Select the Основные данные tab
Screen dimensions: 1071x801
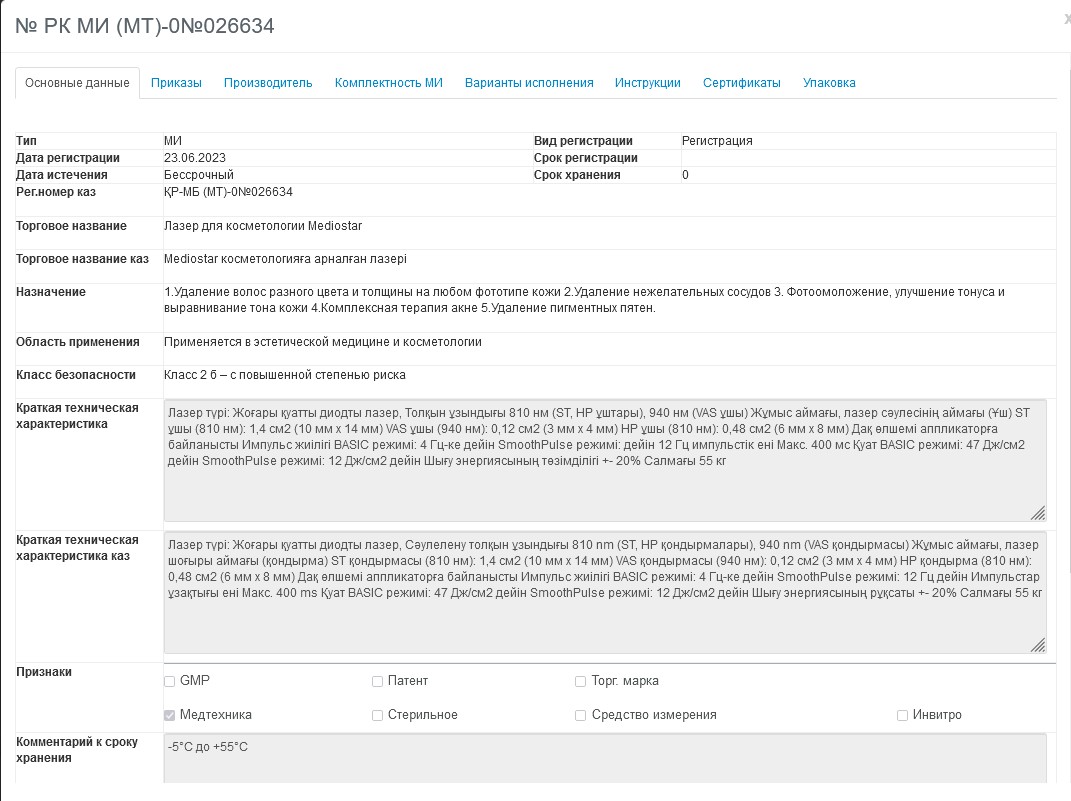pos(77,83)
